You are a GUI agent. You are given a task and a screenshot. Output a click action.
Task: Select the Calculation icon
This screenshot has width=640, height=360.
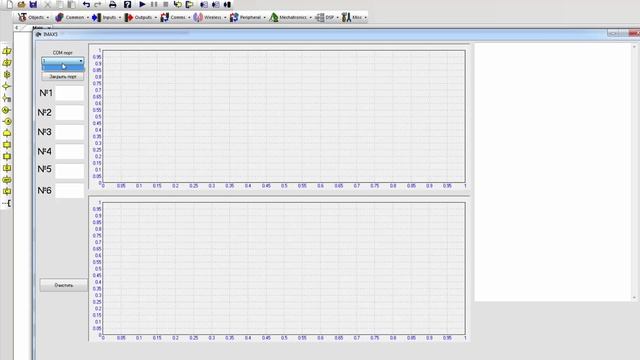7,168
